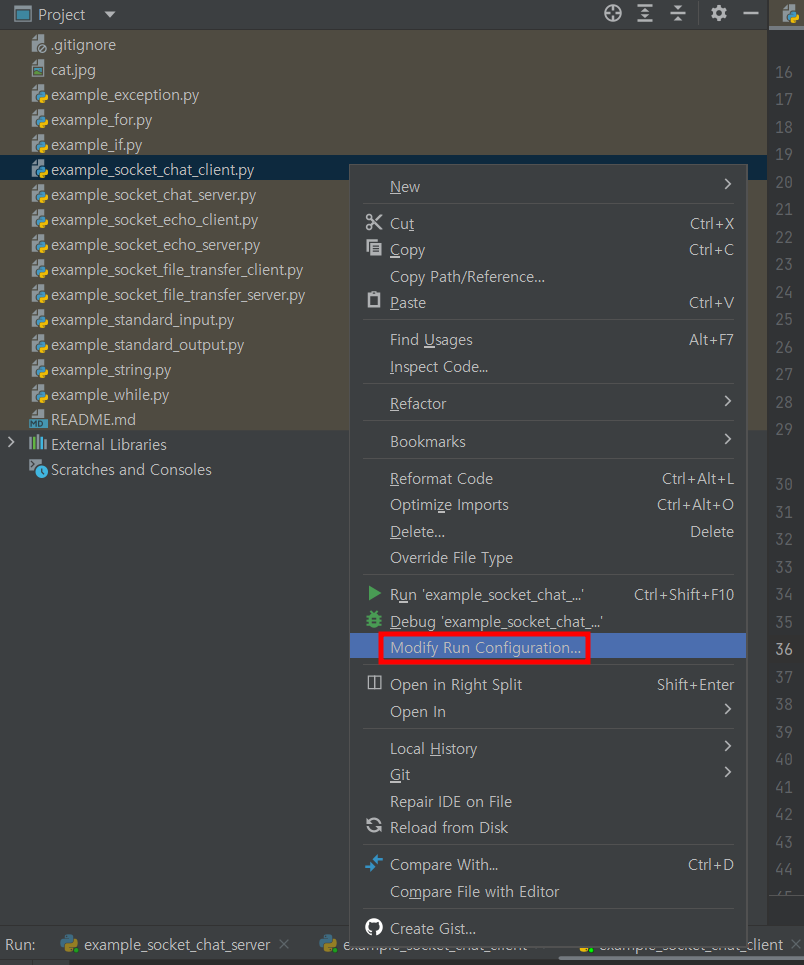Debug 'example_socket_chat_...' from context menu
This screenshot has height=965, width=804.
[548, 622]
